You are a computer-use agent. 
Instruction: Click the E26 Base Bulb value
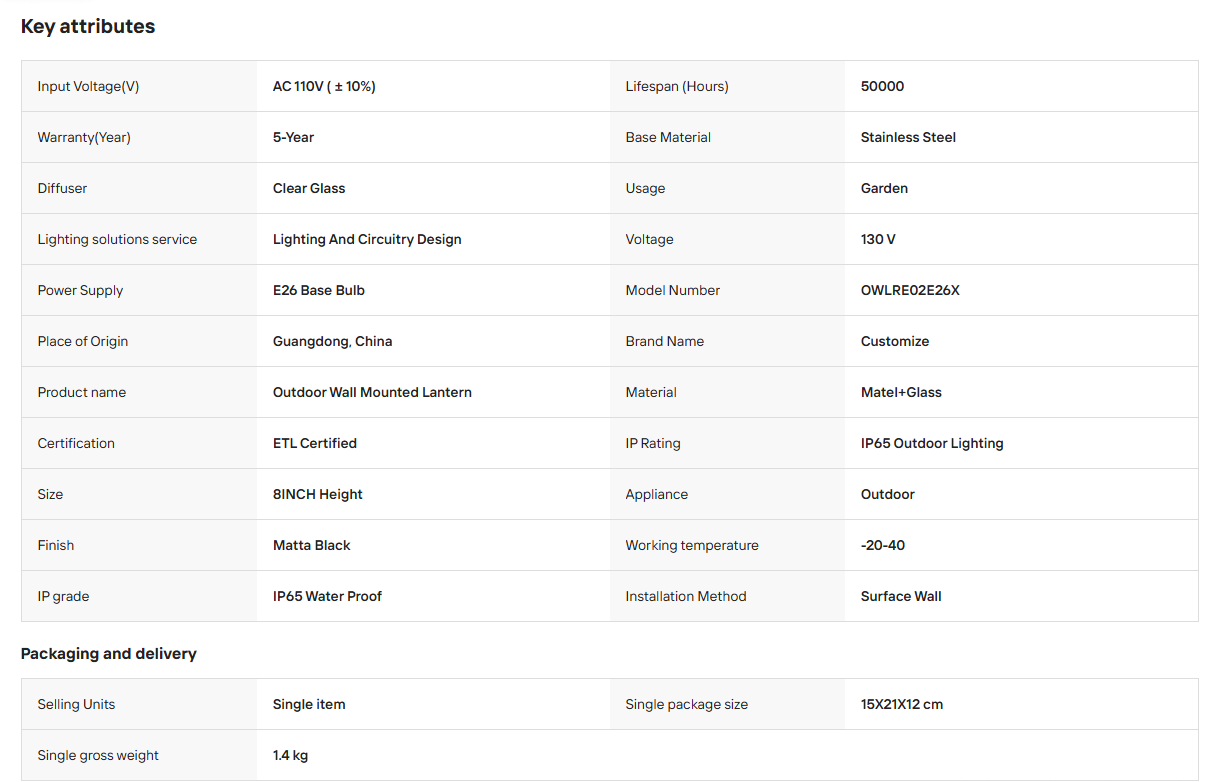(x=319, y=290)
